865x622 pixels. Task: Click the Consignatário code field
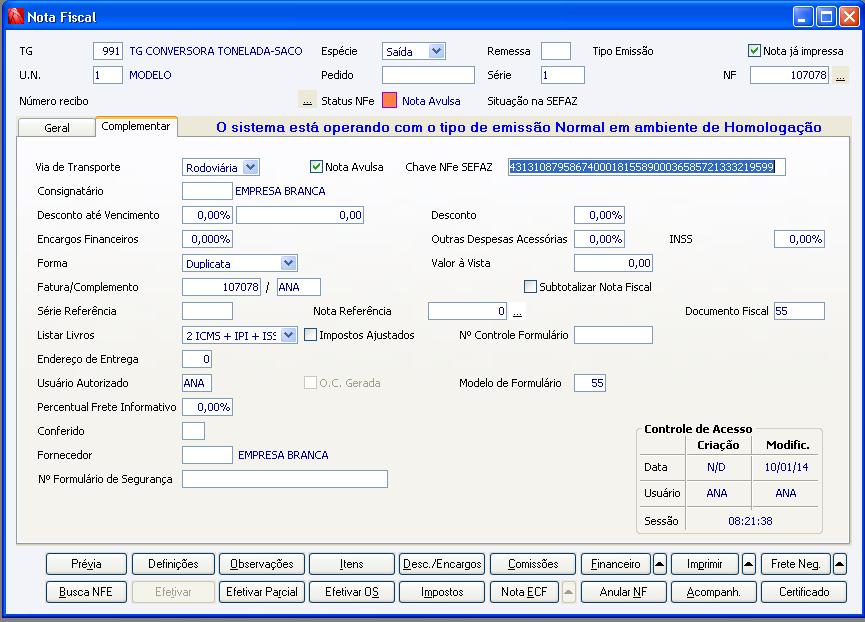pyautogui.click(x=207, y=191)
